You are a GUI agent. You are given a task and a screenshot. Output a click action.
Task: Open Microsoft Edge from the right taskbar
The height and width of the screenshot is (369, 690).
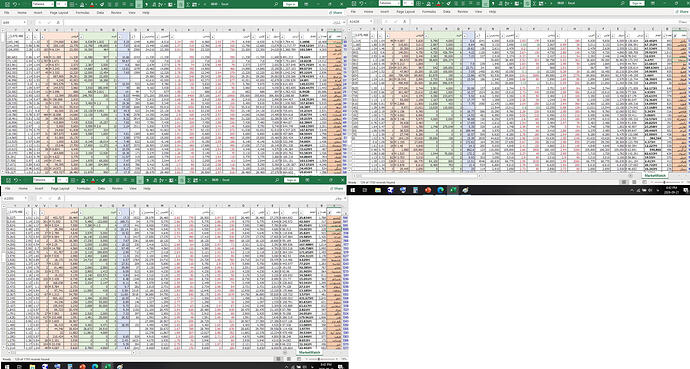(x=440, y=190)
